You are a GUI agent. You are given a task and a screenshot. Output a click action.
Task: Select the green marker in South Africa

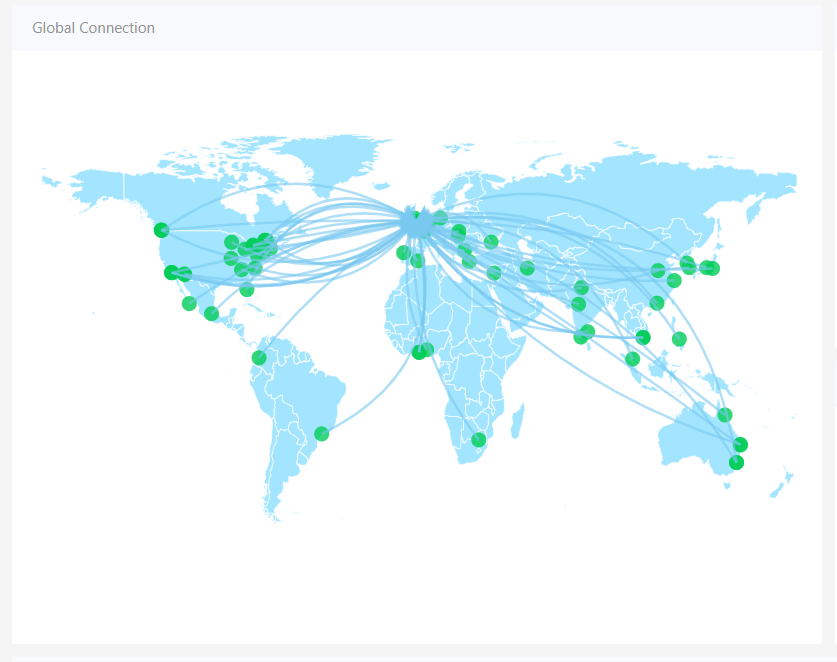coord(479,440)
